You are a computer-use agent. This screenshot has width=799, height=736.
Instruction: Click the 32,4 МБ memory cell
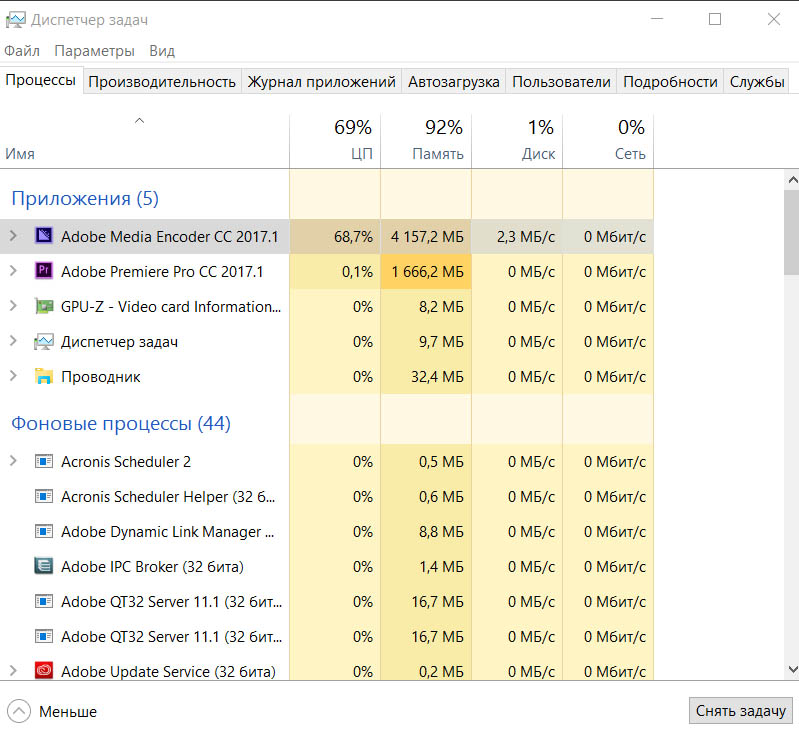[426, 377]
